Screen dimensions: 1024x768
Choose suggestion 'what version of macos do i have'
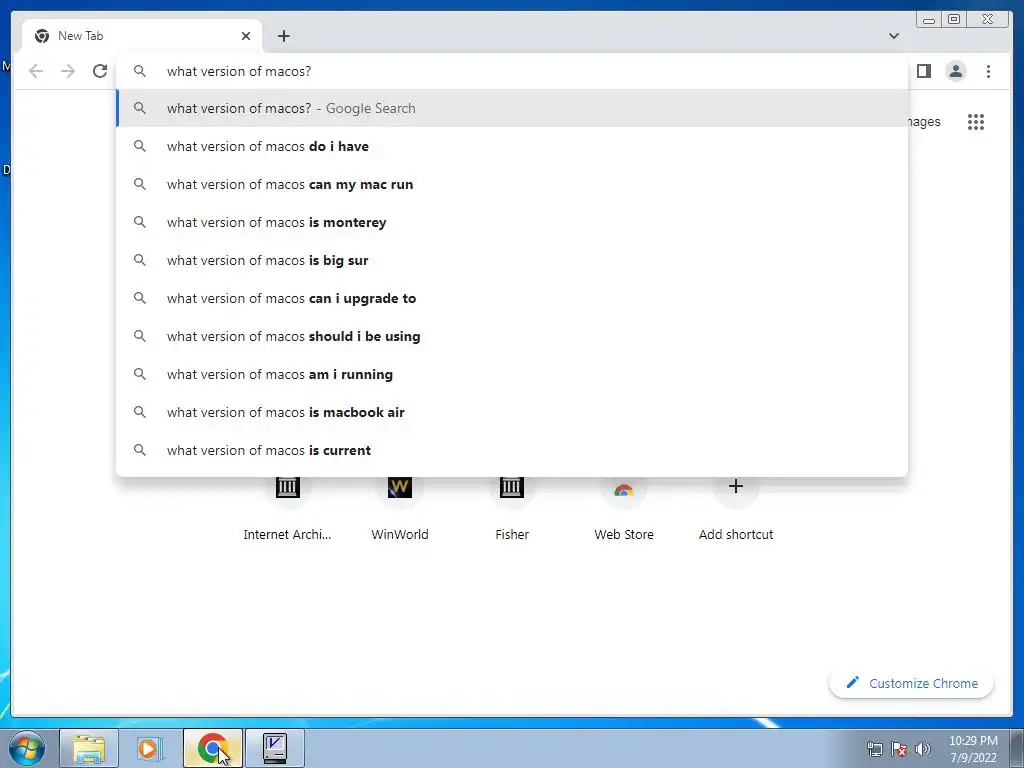click(x=512, y=146)
